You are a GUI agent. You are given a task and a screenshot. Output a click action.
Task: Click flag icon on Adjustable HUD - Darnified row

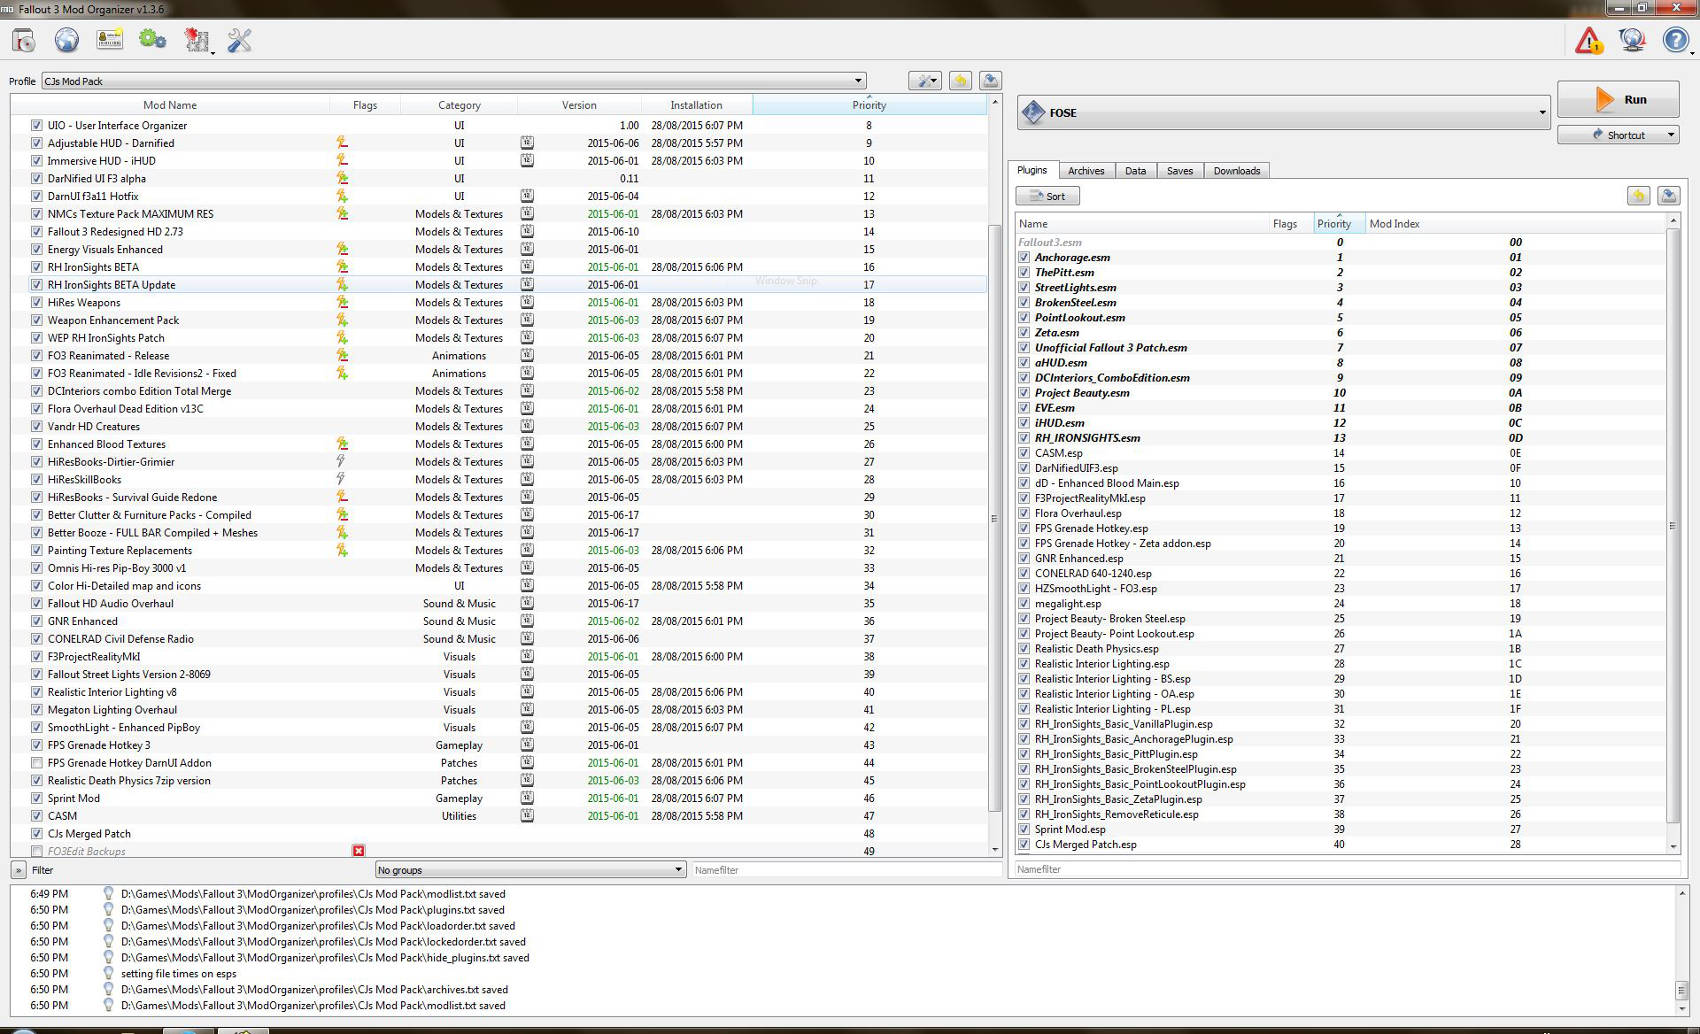point(342,143)
